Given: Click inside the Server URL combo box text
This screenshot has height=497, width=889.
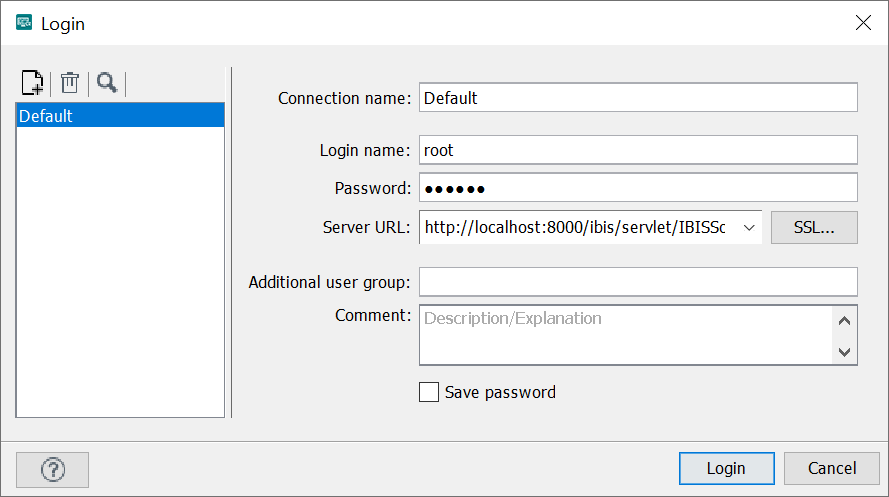Looking at the screenshot, I should pos(575,228).
